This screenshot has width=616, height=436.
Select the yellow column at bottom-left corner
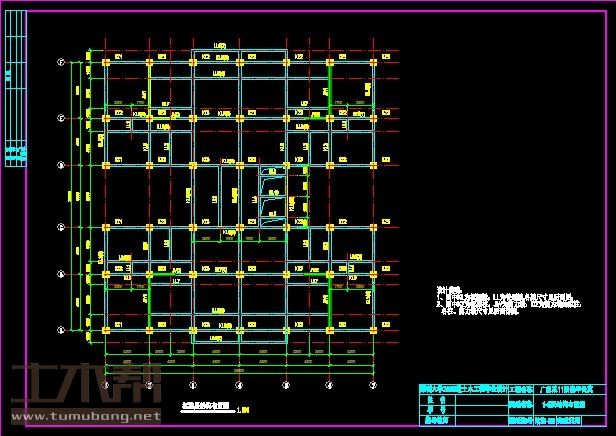coord(105,329)
